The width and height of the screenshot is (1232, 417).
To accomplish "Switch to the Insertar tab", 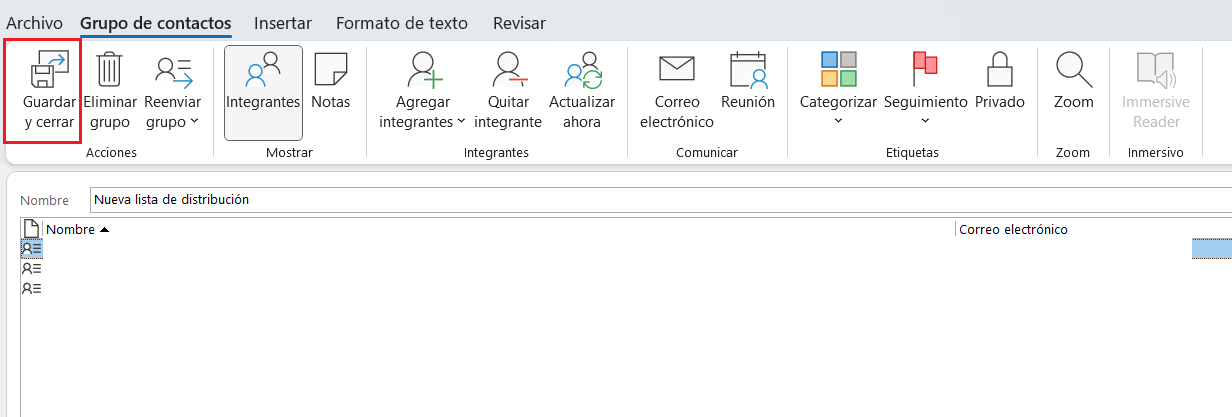I will coord(283,23).
